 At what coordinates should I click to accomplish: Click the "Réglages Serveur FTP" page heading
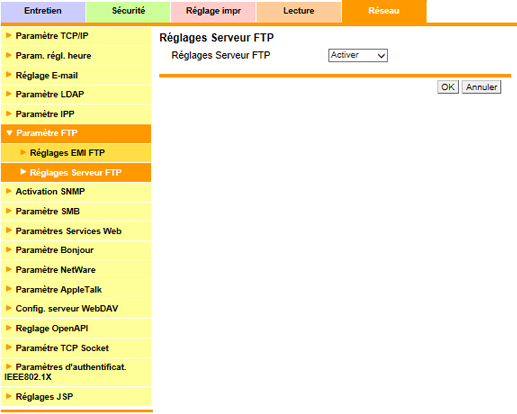(217, 38)
